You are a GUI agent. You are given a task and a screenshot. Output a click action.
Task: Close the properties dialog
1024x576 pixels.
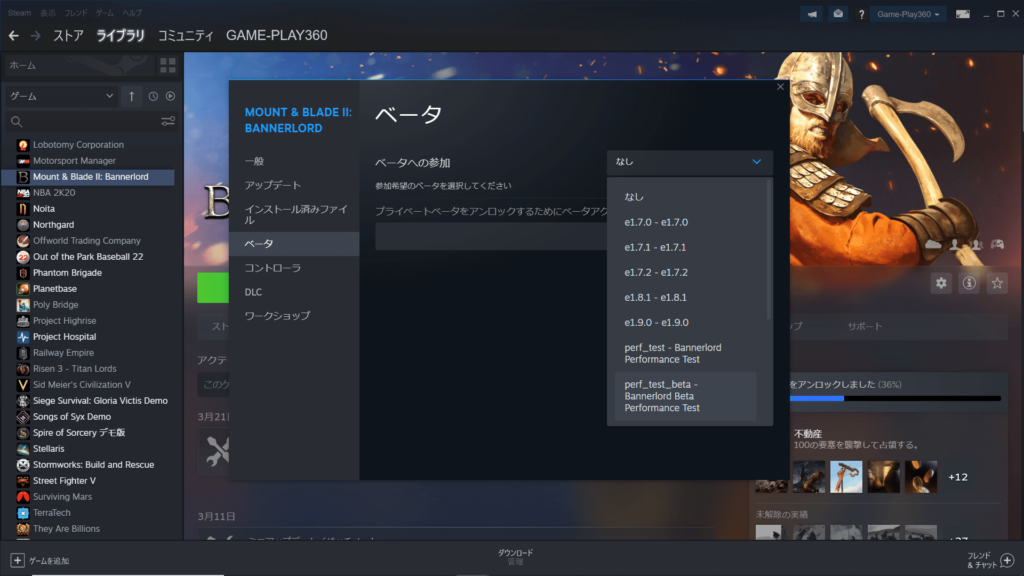point(780,87)
